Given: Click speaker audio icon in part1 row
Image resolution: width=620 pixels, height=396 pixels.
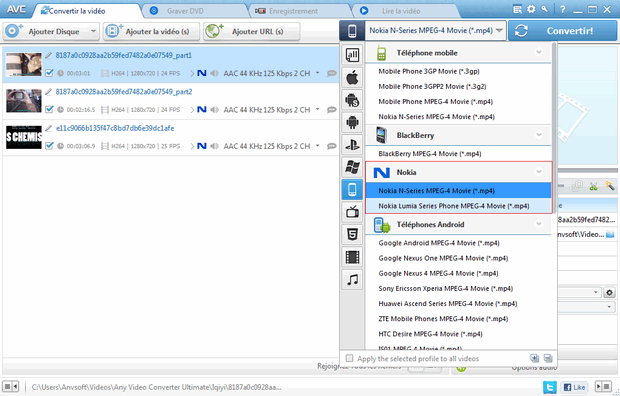Looking at the screenshot, I should [214, 73].
